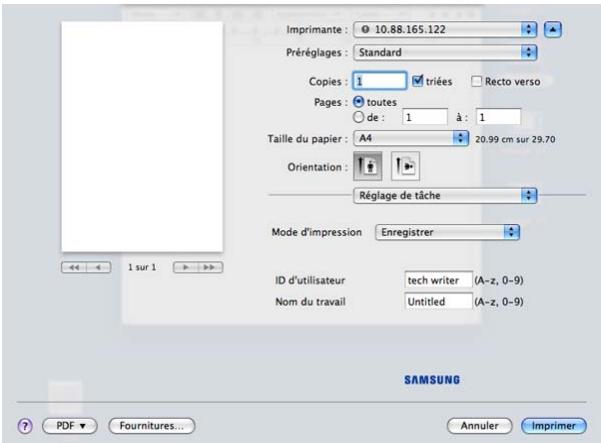The width and height of the screenshot is (601, 443).
Task: Select landscape orientation icon
Action: point(405,166)
